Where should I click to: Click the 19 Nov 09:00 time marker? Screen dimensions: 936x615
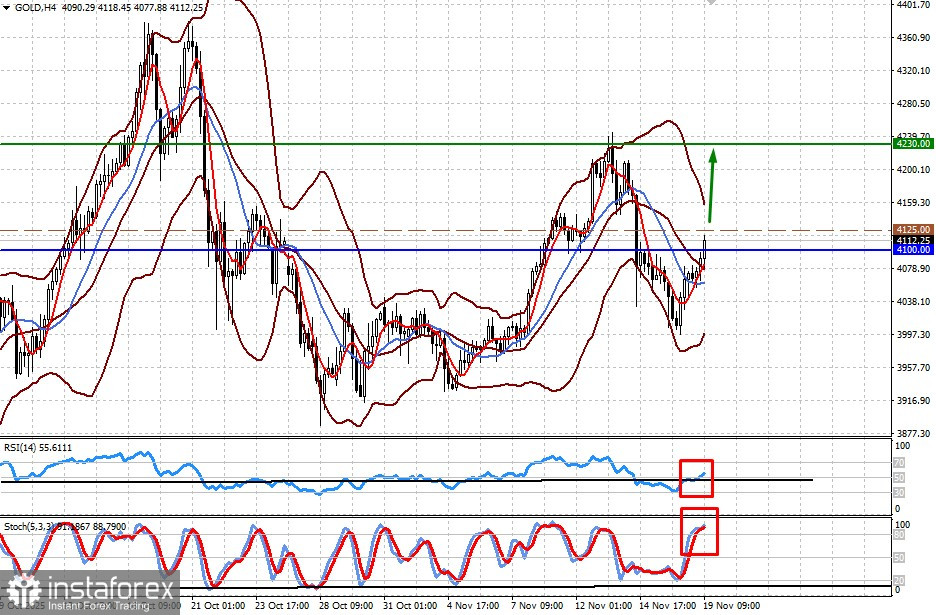732,605
